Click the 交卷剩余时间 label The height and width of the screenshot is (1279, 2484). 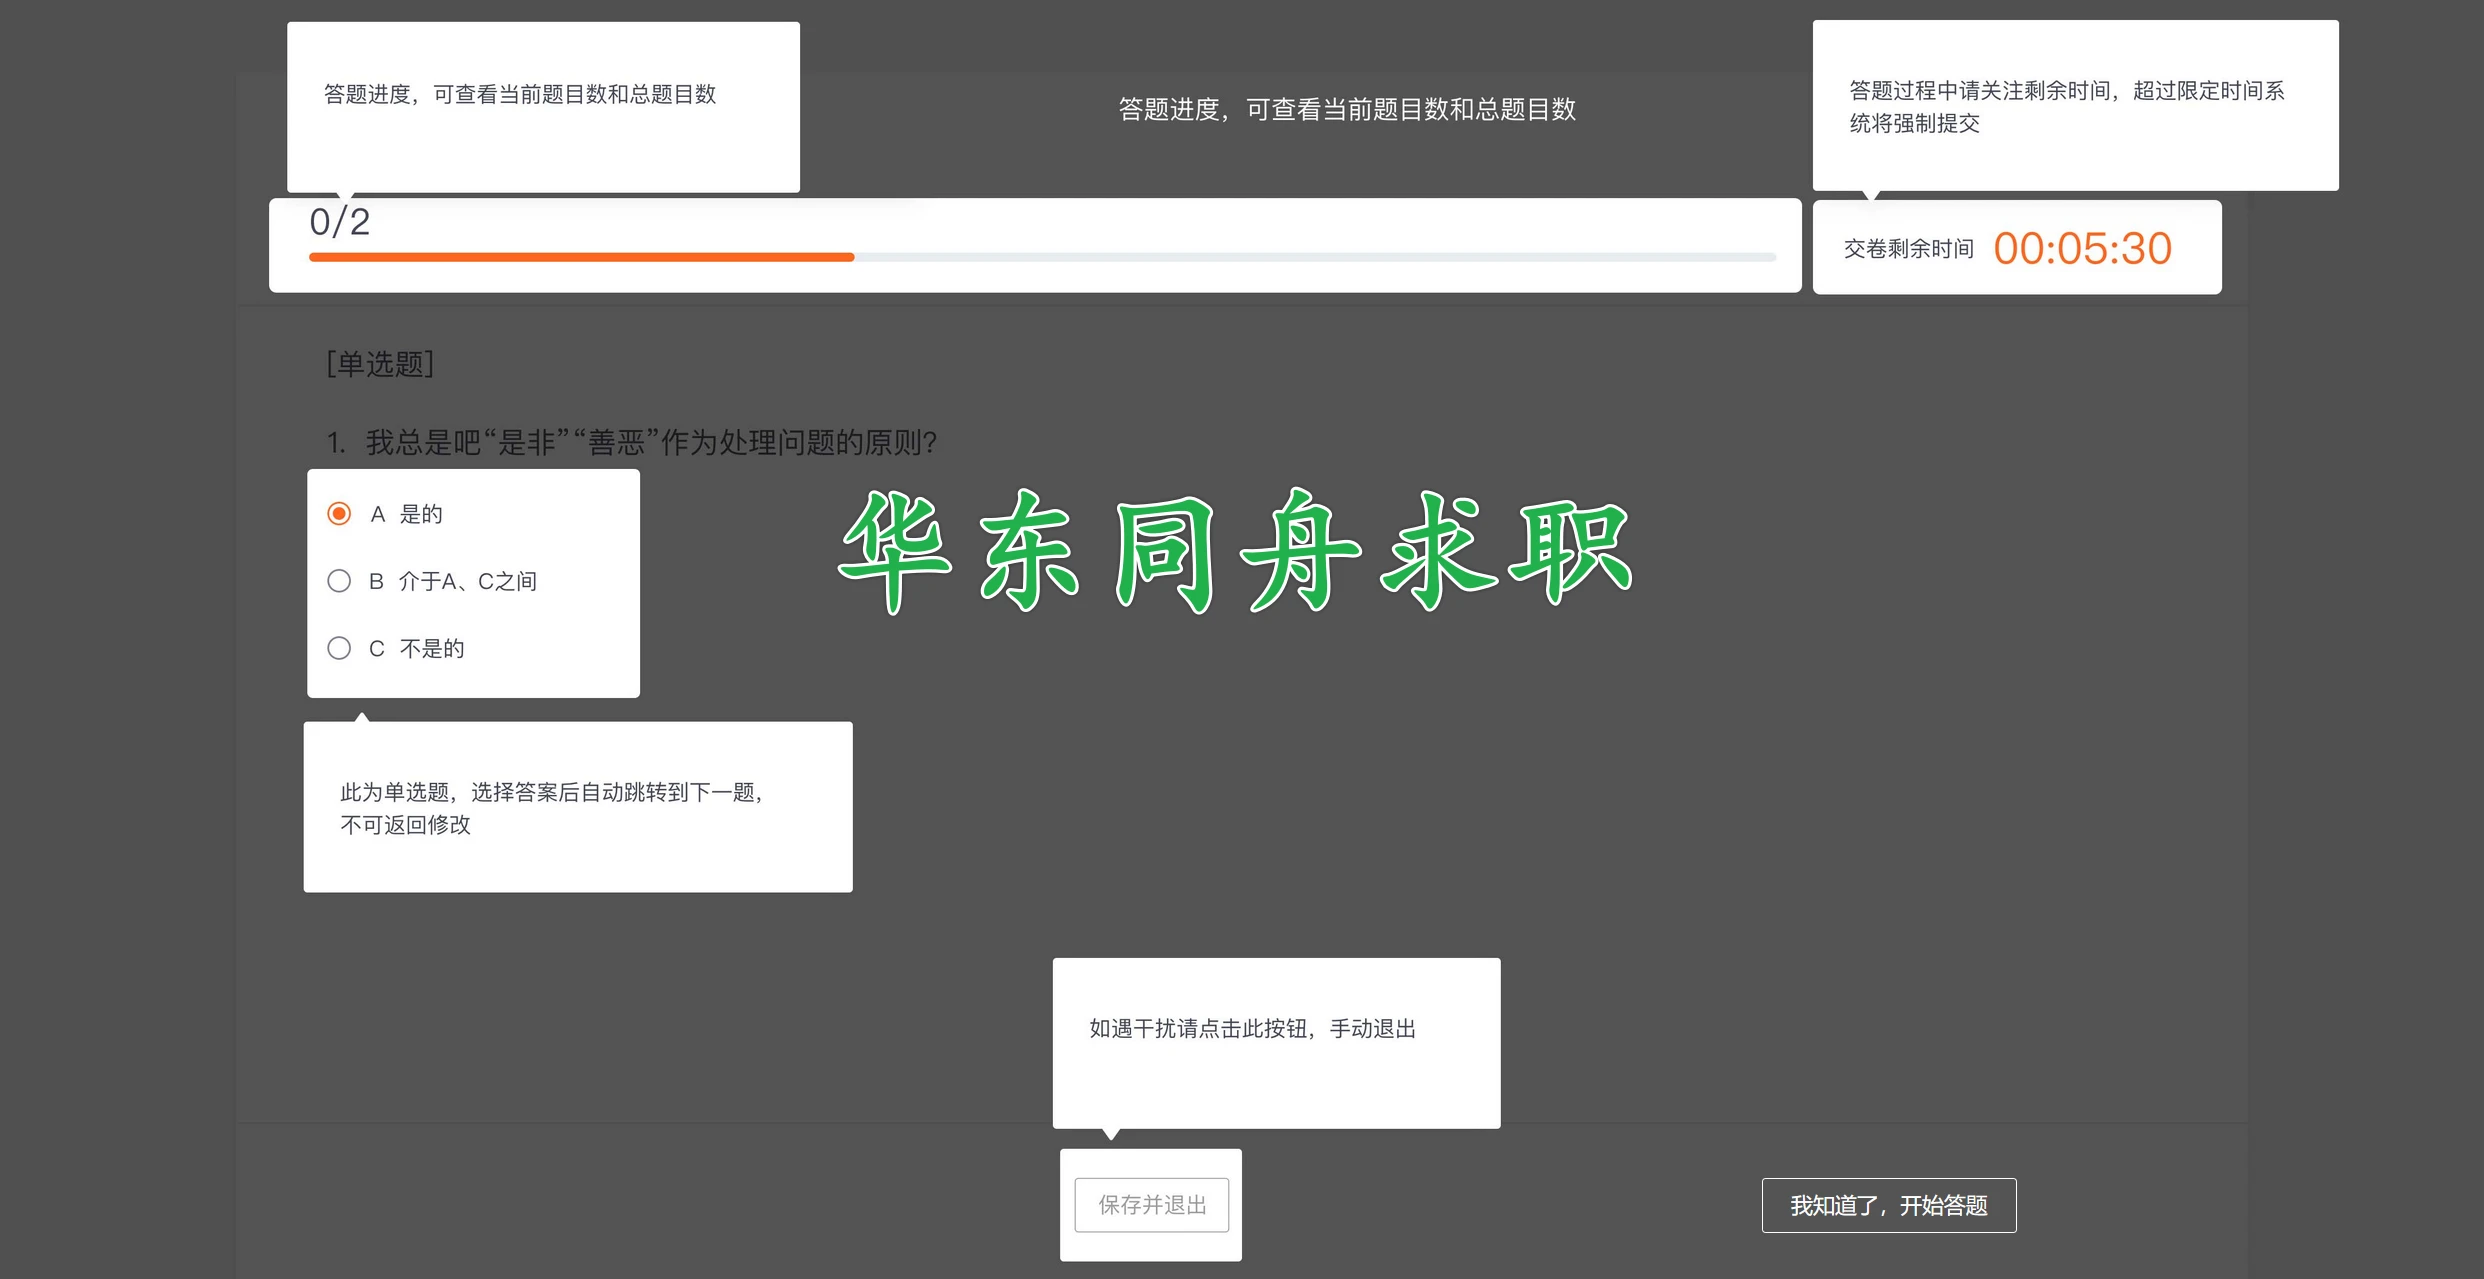[x=1908, y=249]
